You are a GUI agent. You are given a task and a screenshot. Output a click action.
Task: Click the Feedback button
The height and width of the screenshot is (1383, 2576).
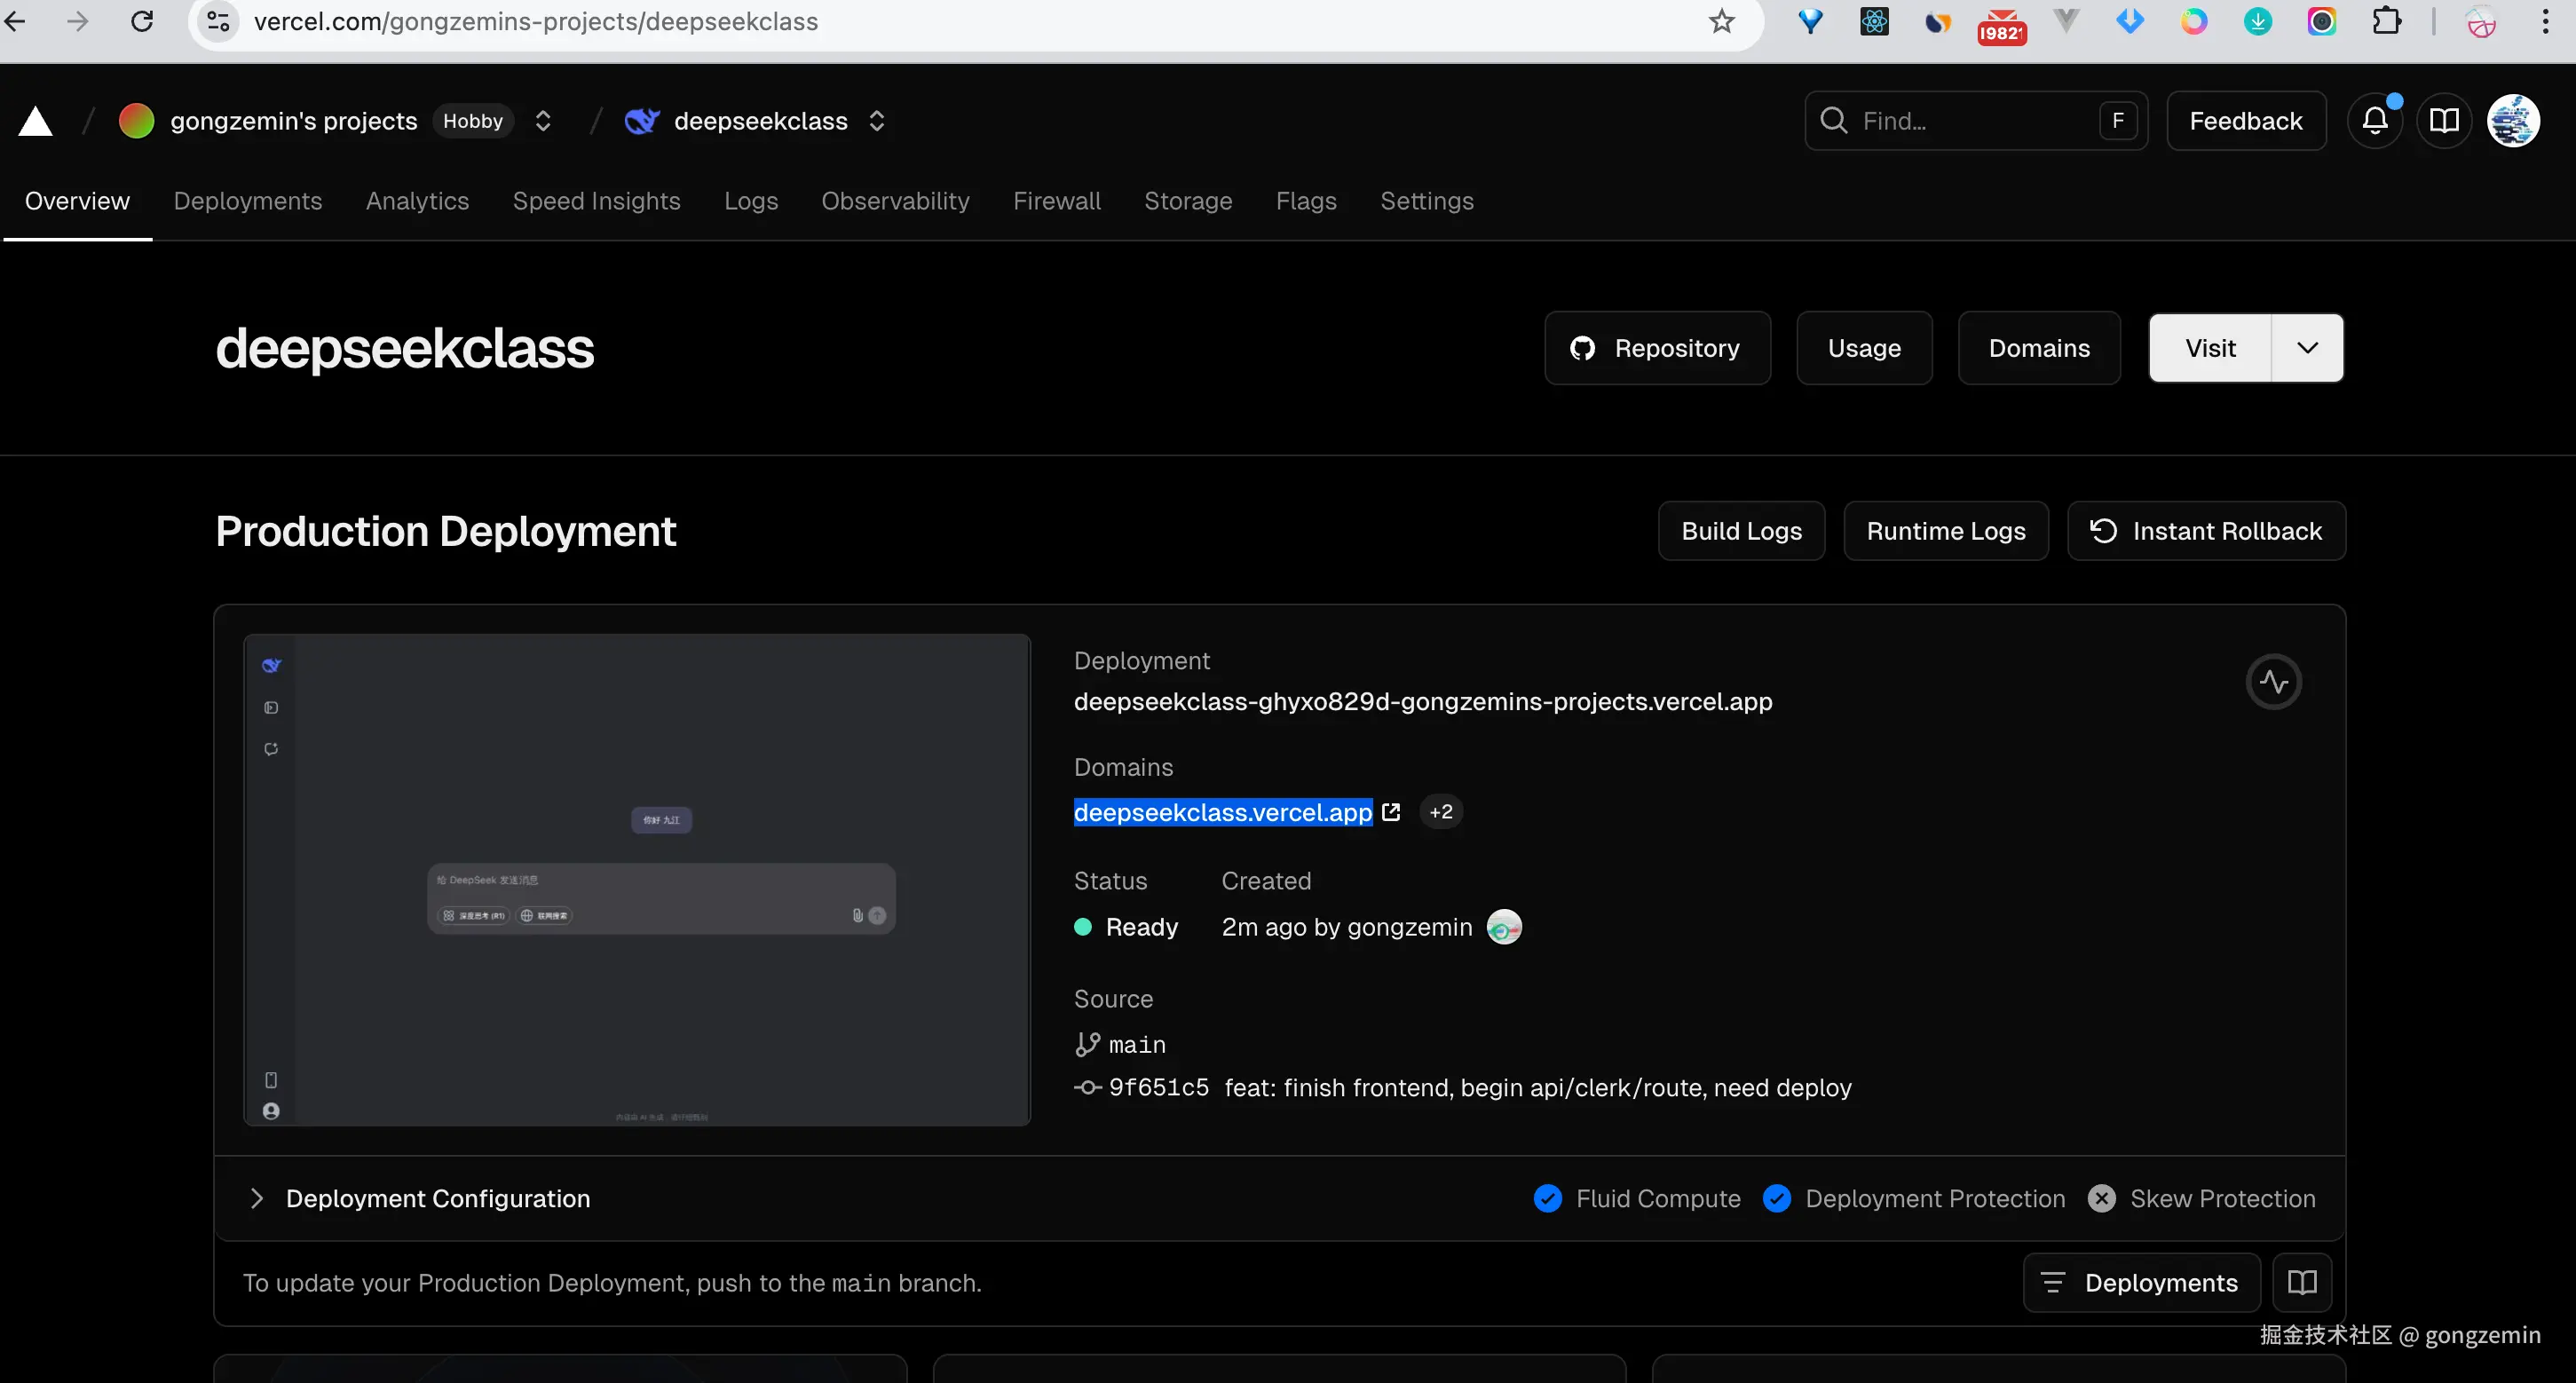click(x=2246, y=121)
